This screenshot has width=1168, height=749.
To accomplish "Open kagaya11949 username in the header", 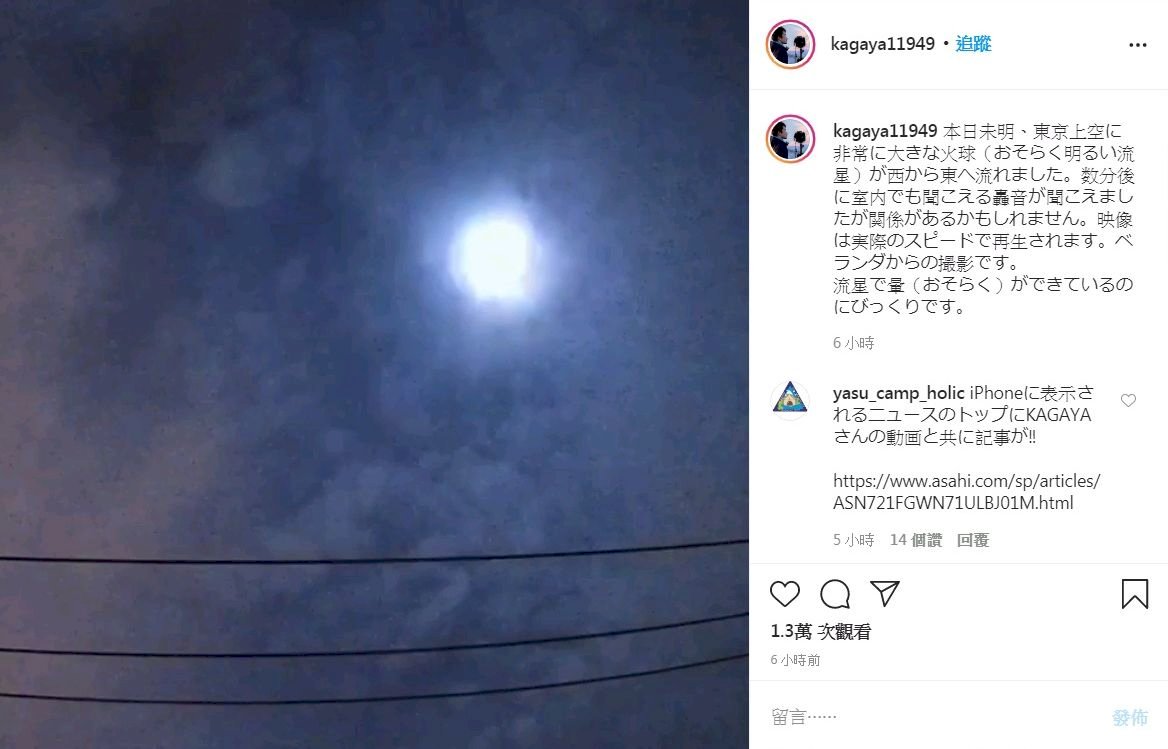I will pyautogui.click(x=882, y=44).
